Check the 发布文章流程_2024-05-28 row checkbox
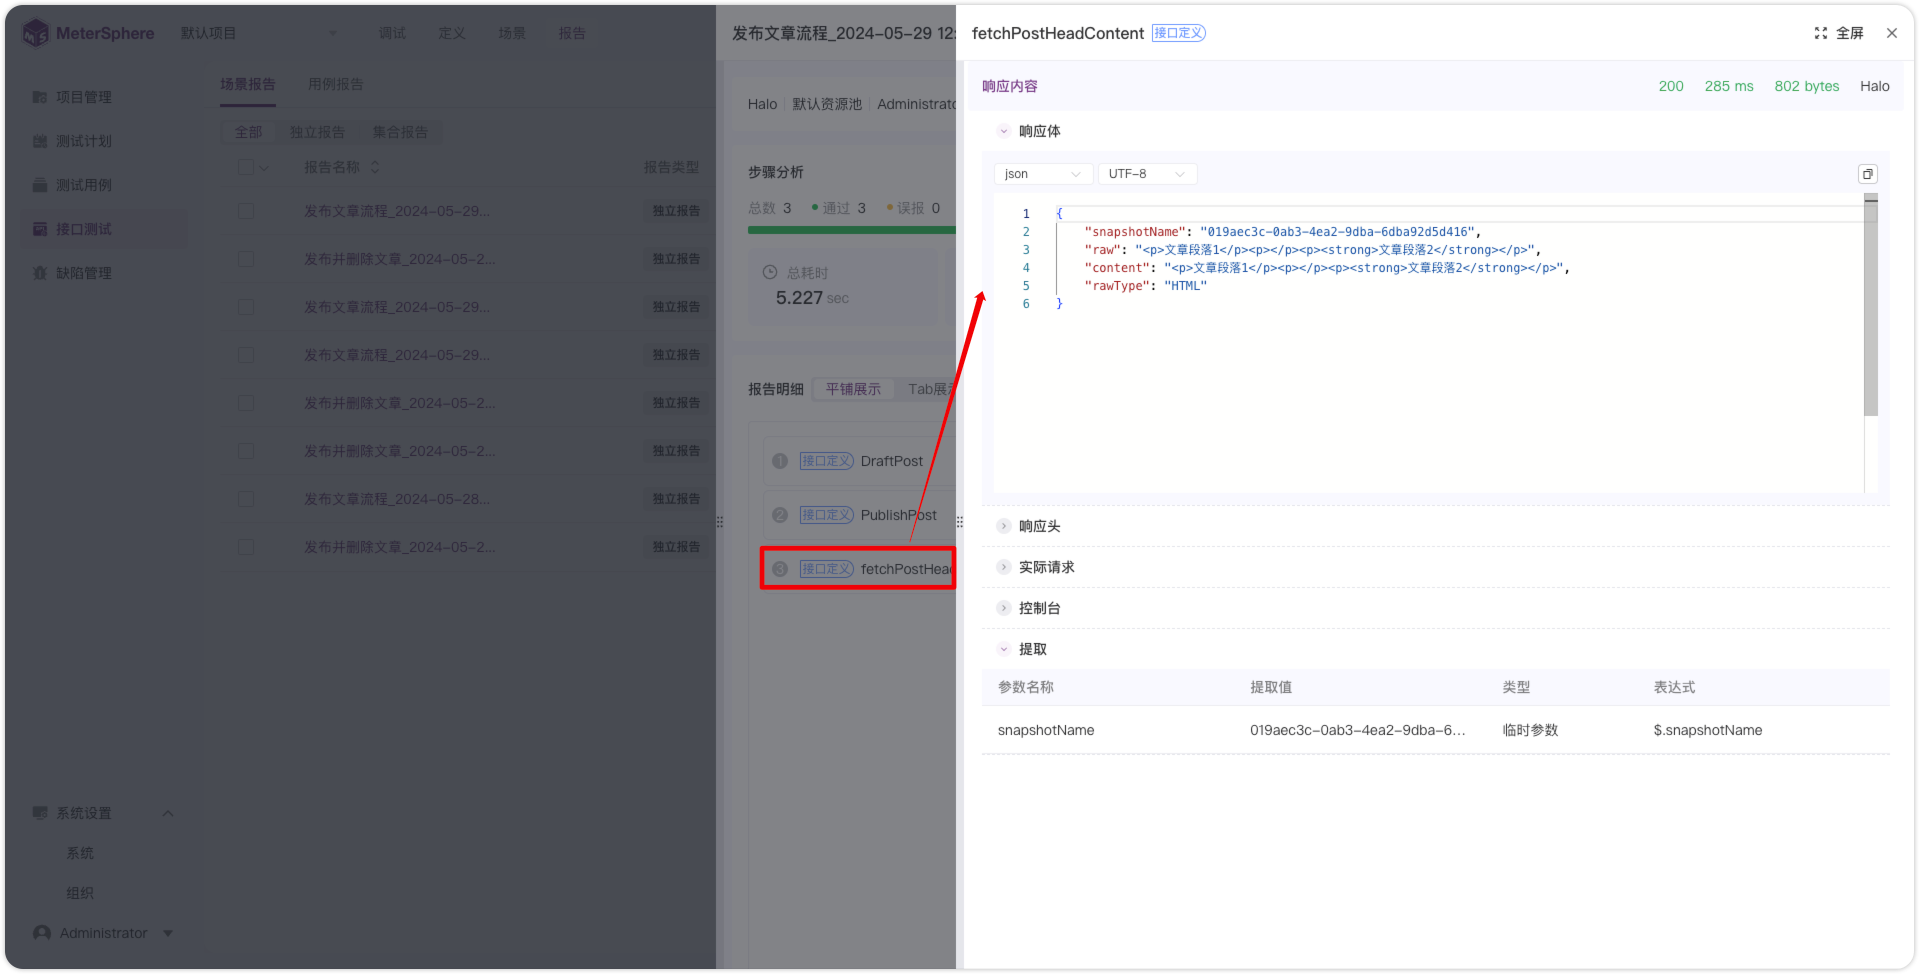1919x974 pixels. click(x=246, y=499)
